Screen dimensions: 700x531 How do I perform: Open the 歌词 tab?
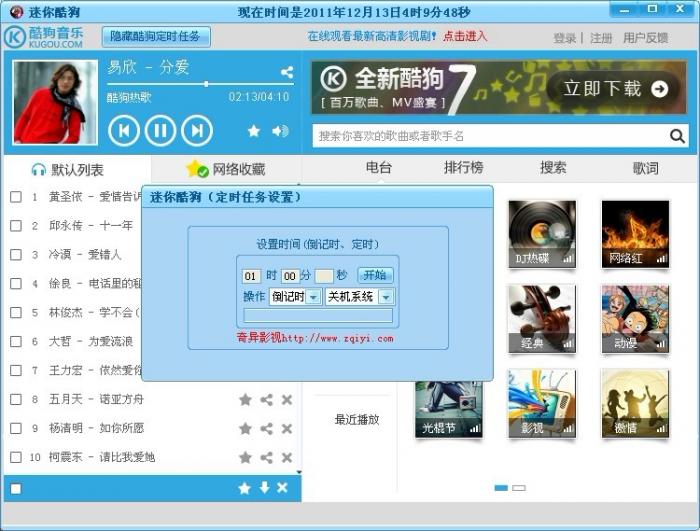pyautogui.click(x=646, y=168)
